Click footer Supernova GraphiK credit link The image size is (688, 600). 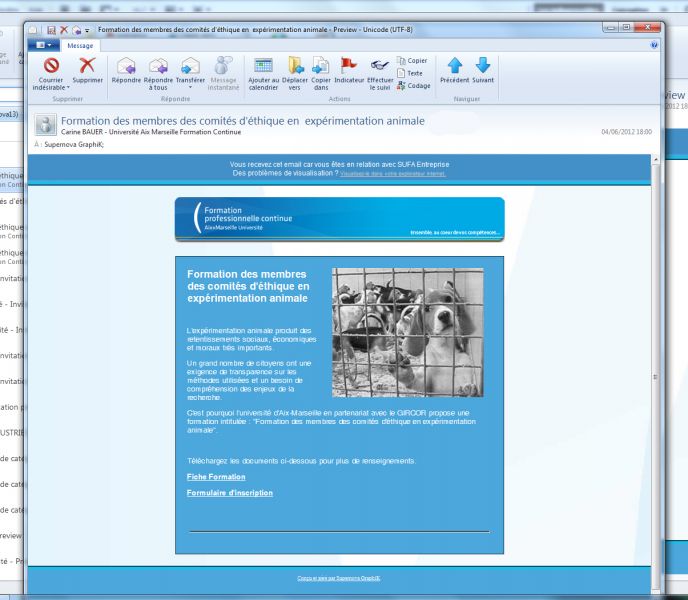pos(339,578)
